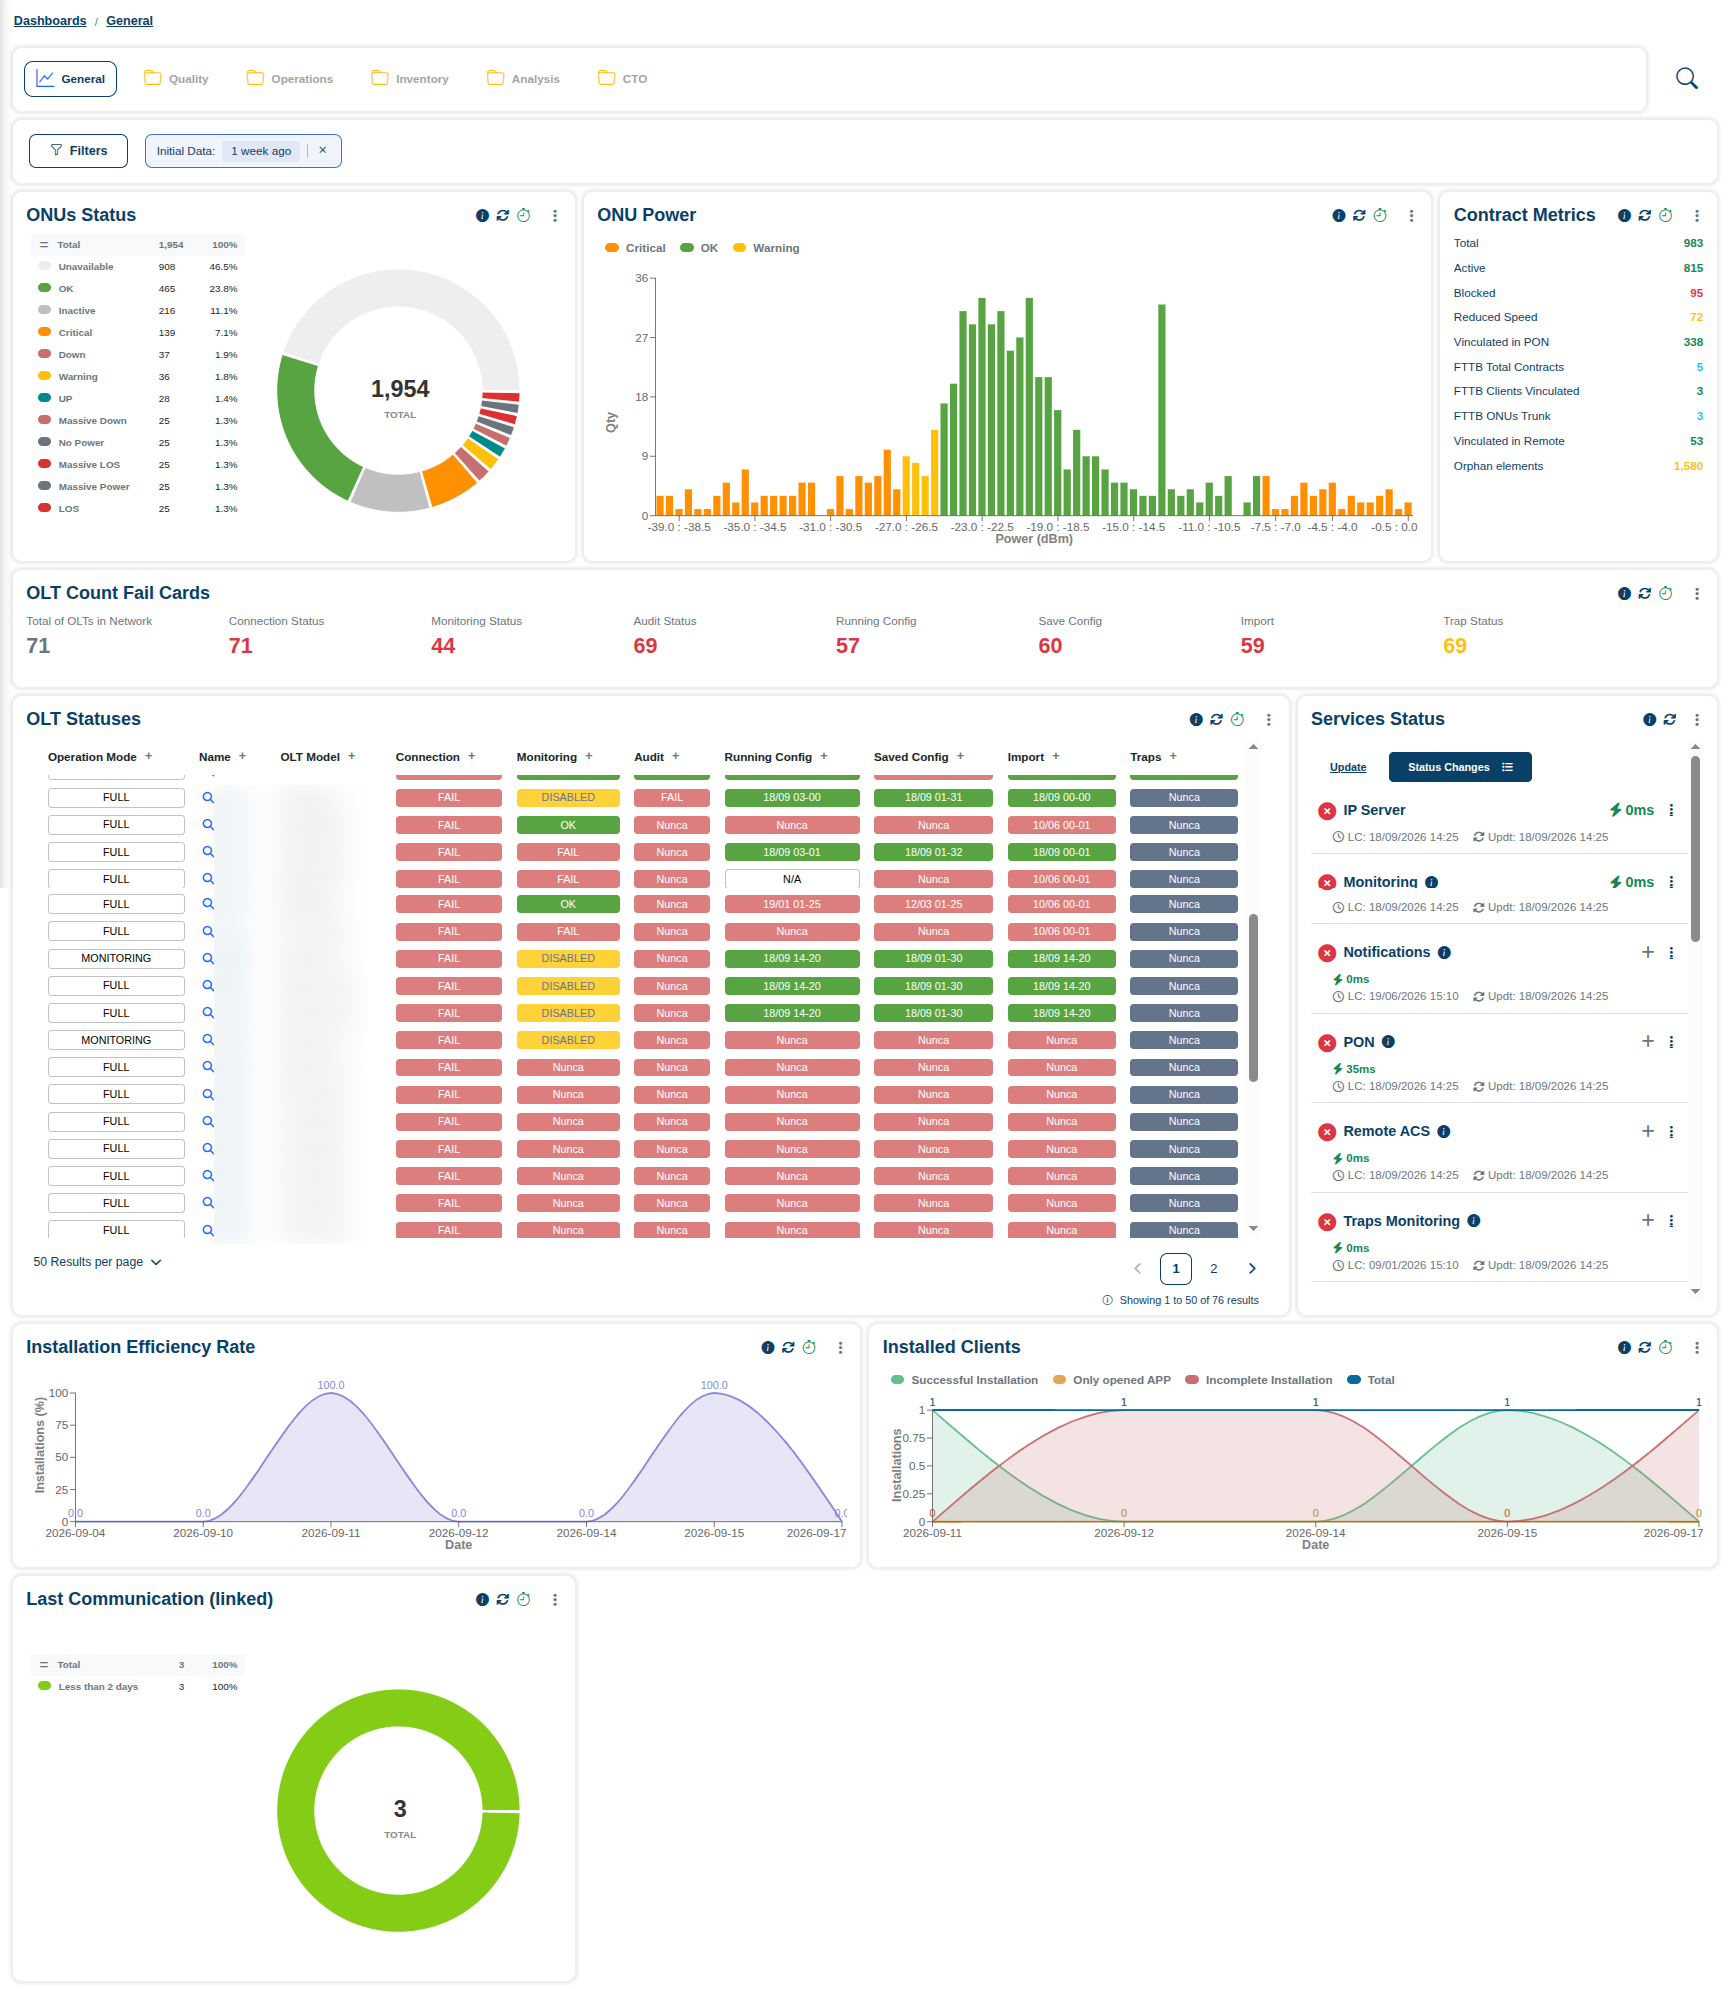
Task: Open the Filters button
Action: [78, 150]
